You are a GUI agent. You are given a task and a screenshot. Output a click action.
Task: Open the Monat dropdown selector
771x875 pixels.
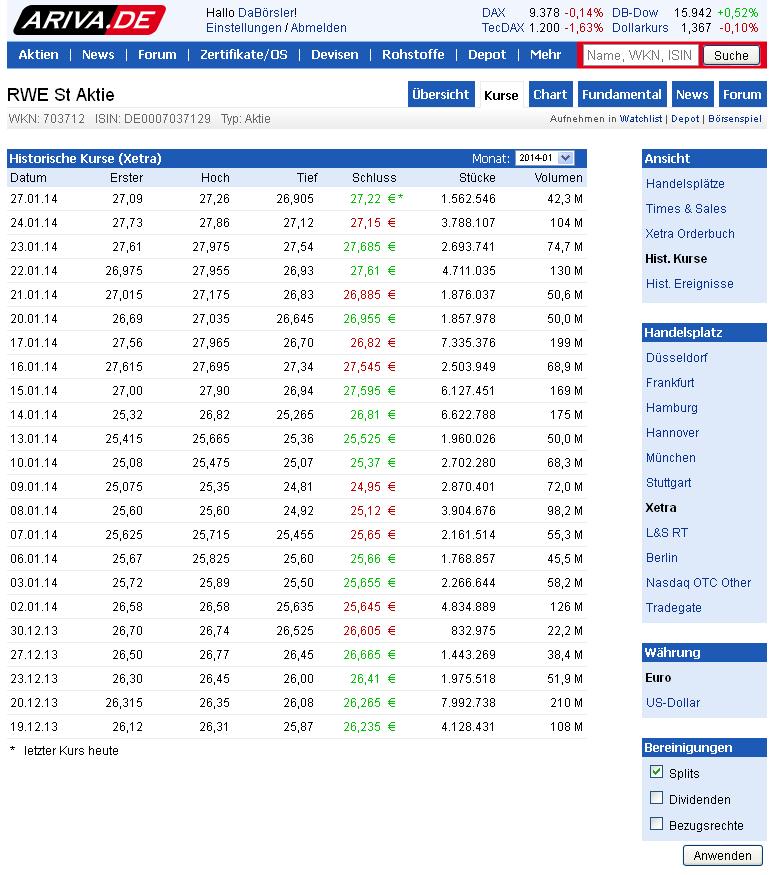click(544, 158)
